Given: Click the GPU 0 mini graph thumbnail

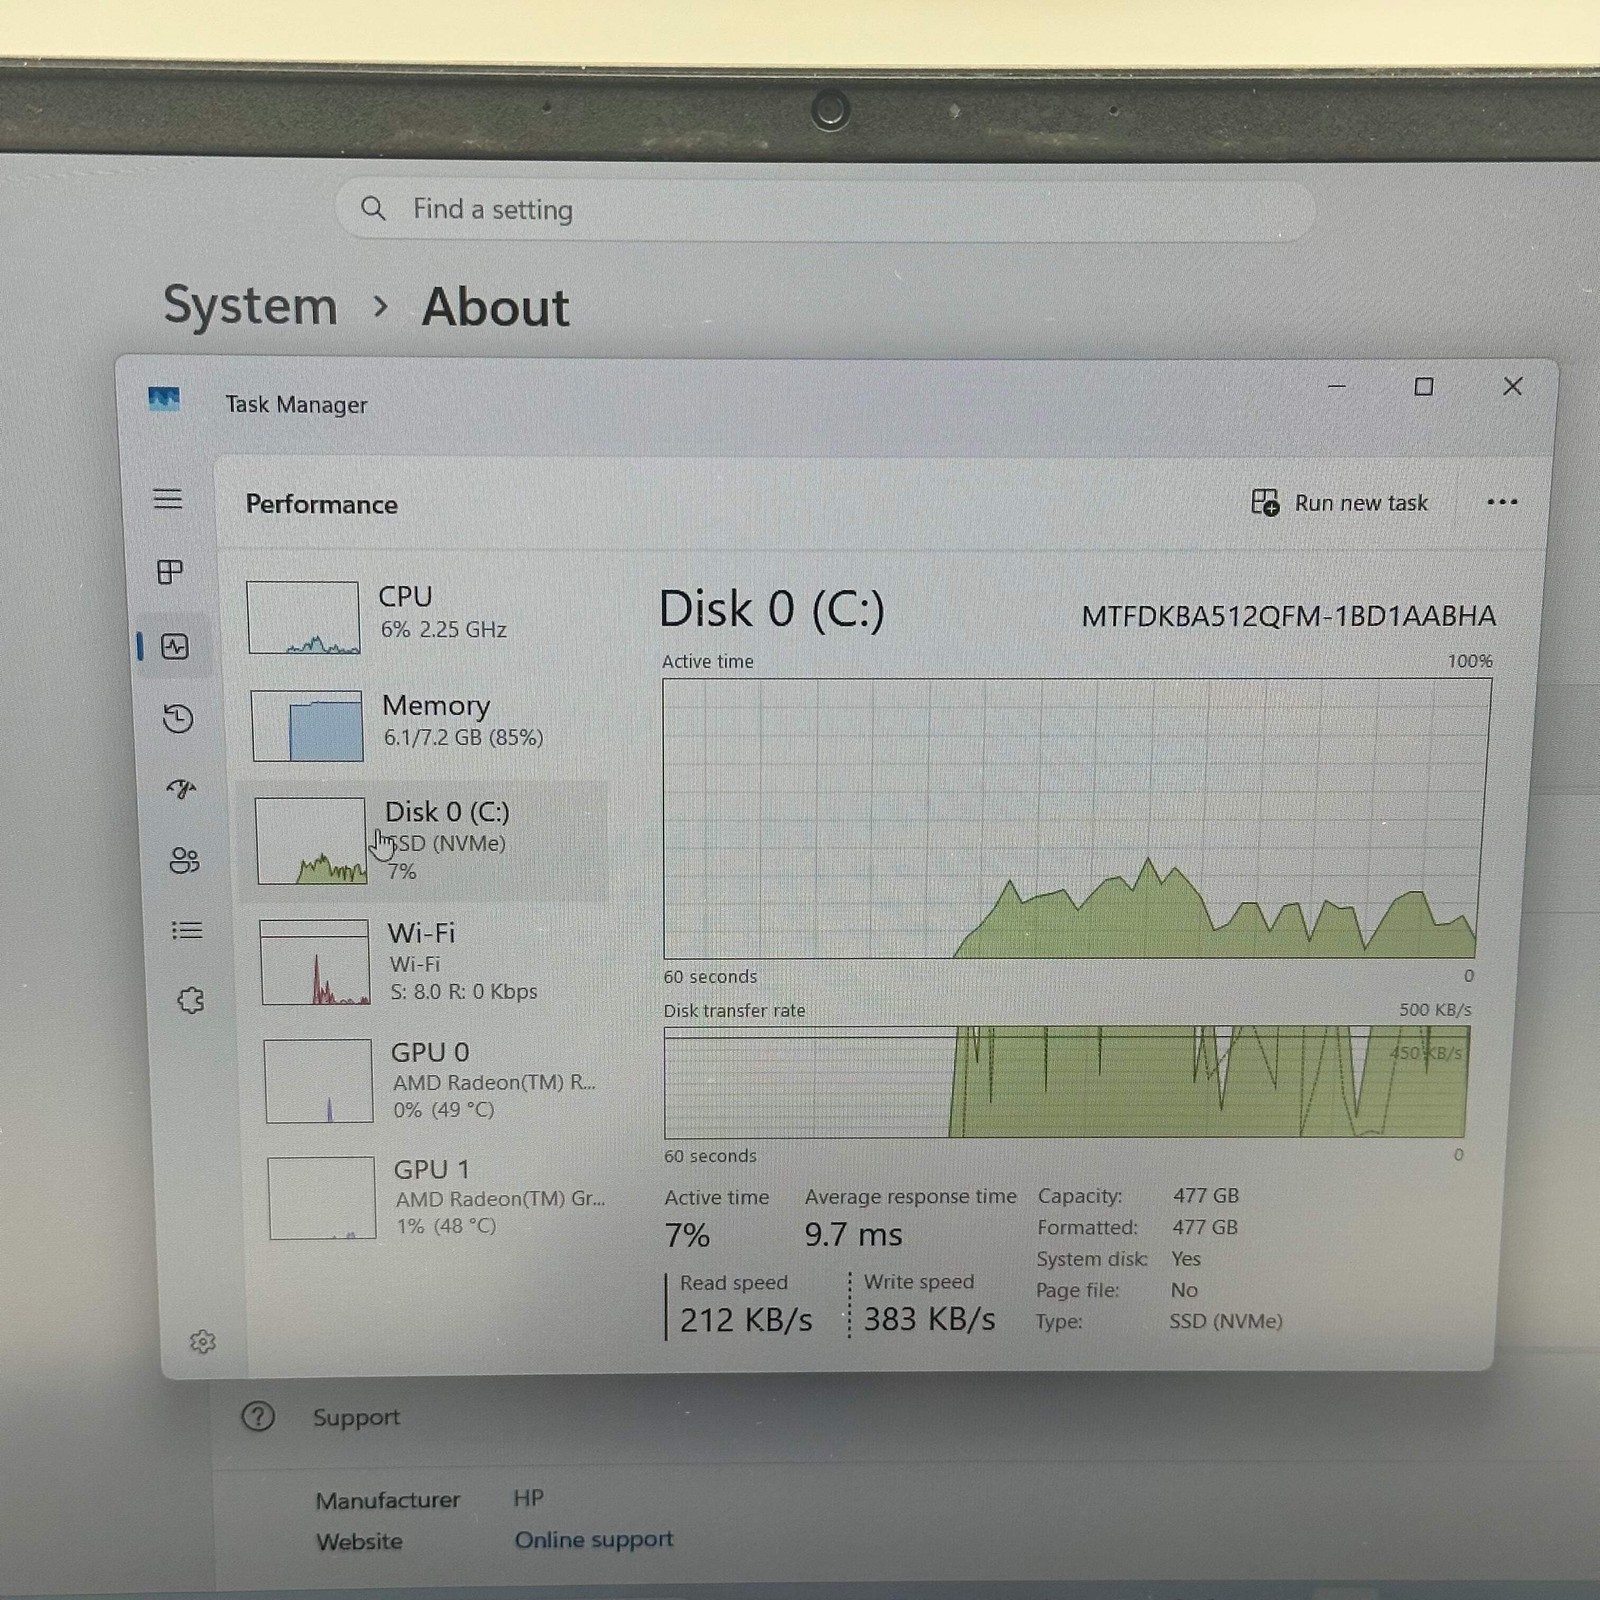Looking at the screenshot, I should (319, 1080).
